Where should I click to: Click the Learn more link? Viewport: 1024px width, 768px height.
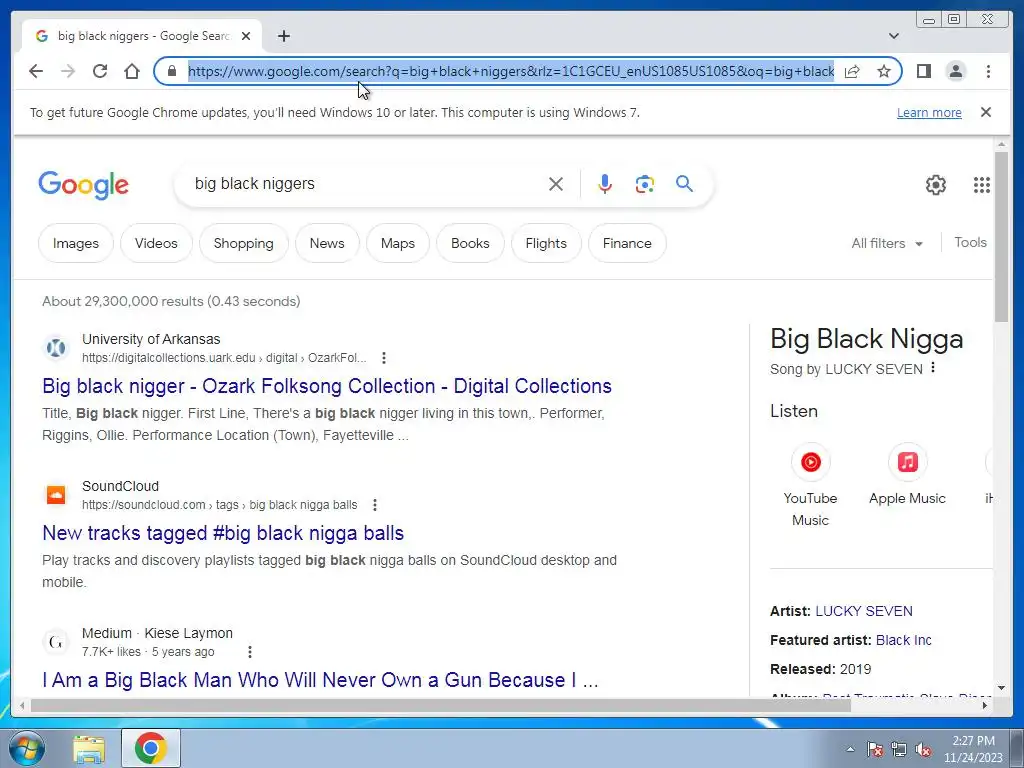point(929,112)
